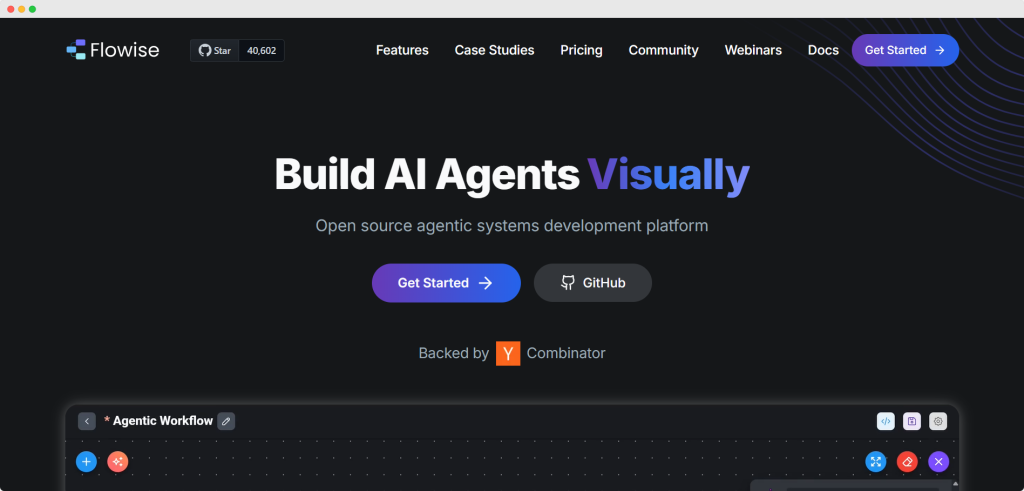Click the red close window dot
Viewport: 1024px width, 491px height.
click(x=10, y=9)
